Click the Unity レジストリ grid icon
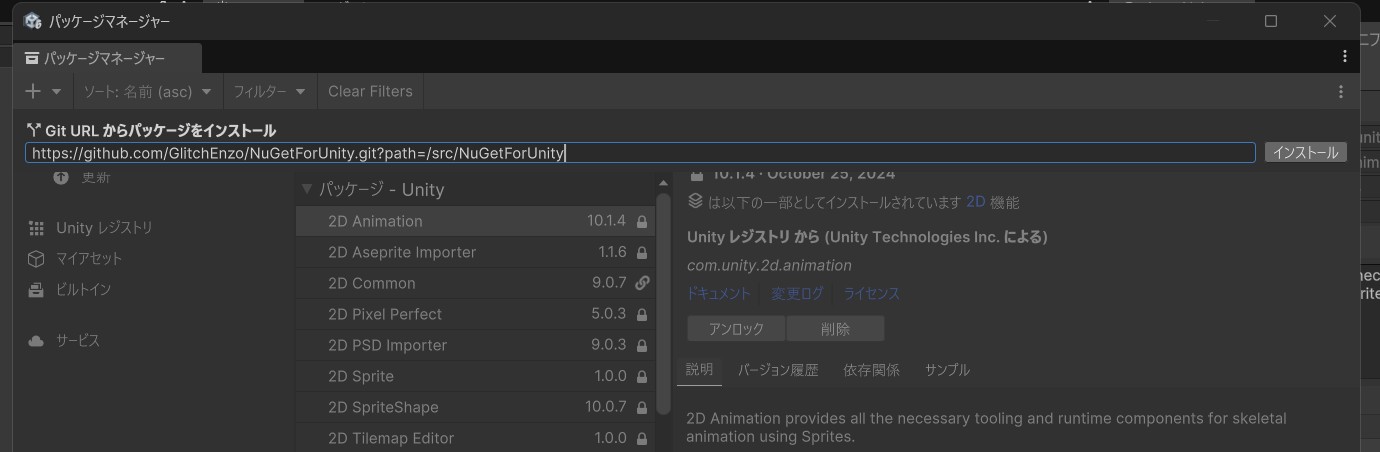The height and width of the screenshot is (452, 1380). (37, 228)
